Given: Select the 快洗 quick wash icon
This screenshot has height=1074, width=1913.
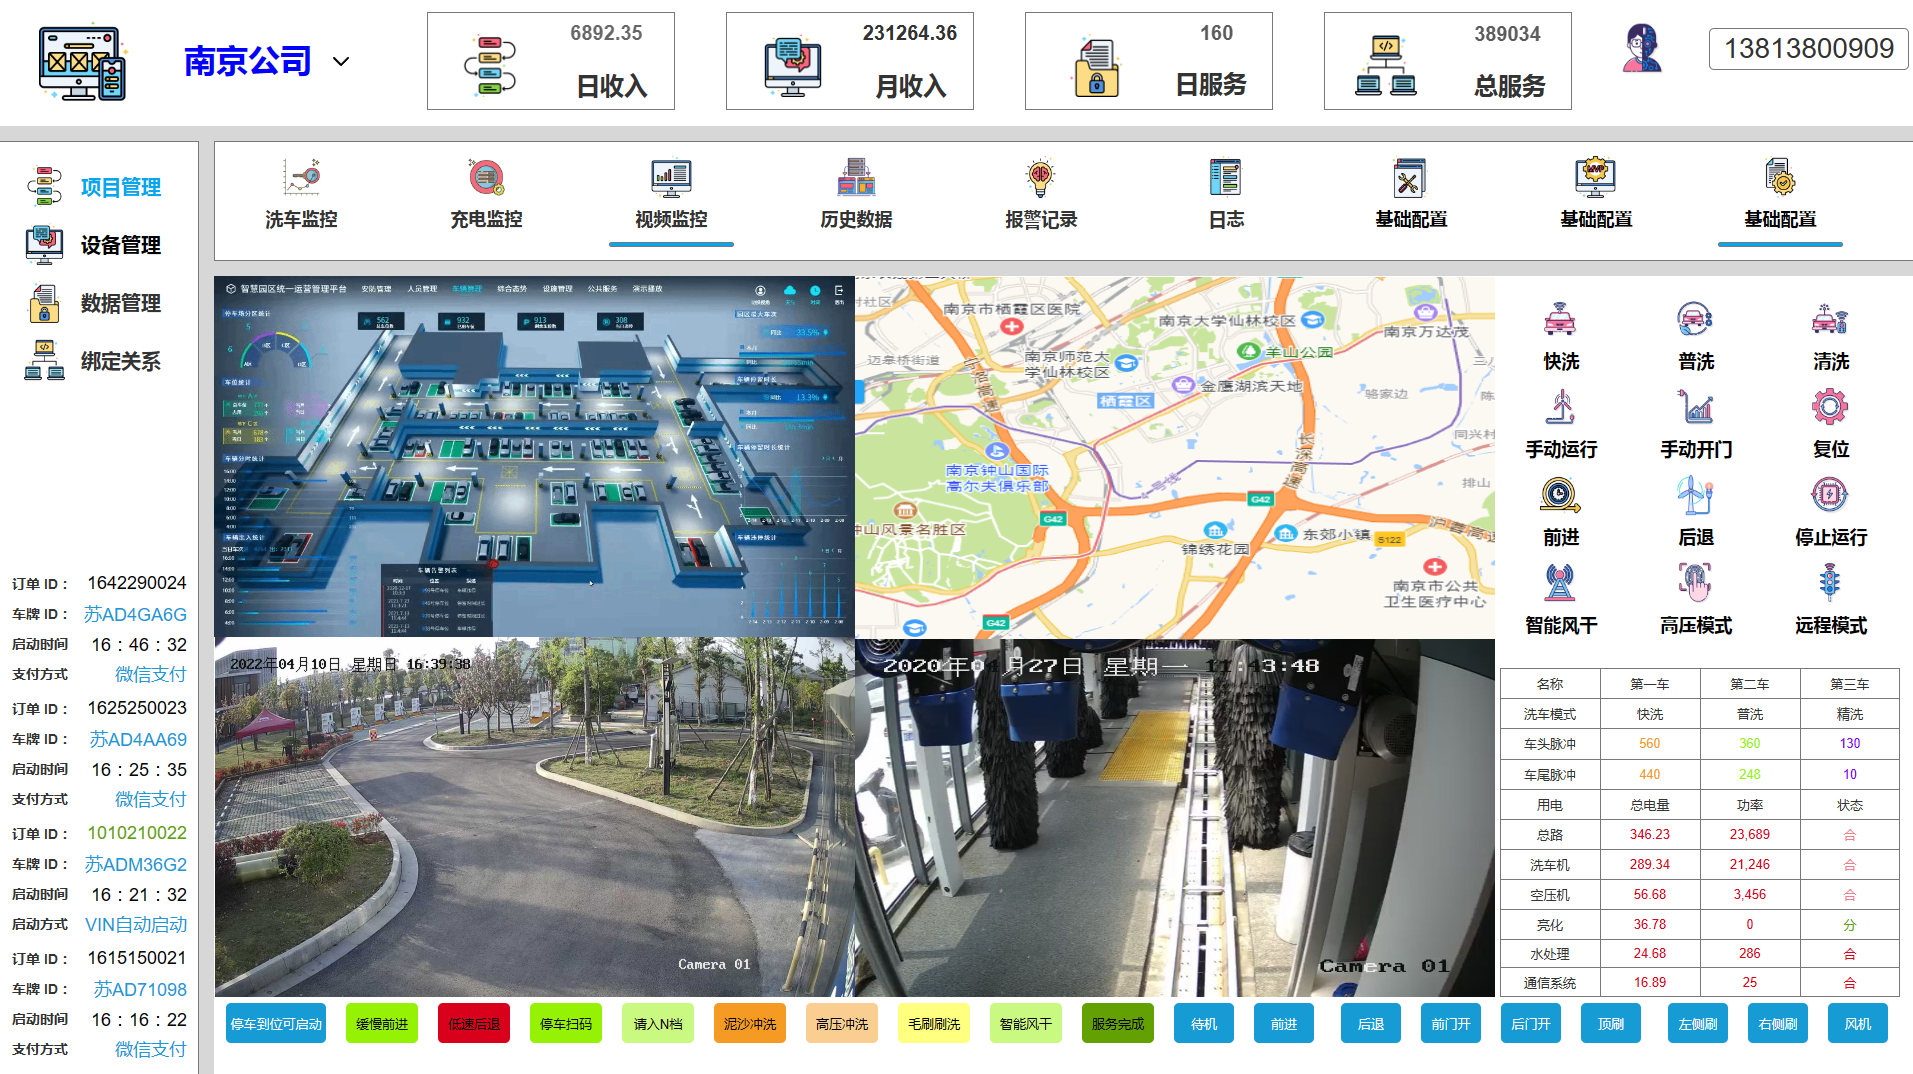Looking at the screenshot, I should tap(1560, 319).
